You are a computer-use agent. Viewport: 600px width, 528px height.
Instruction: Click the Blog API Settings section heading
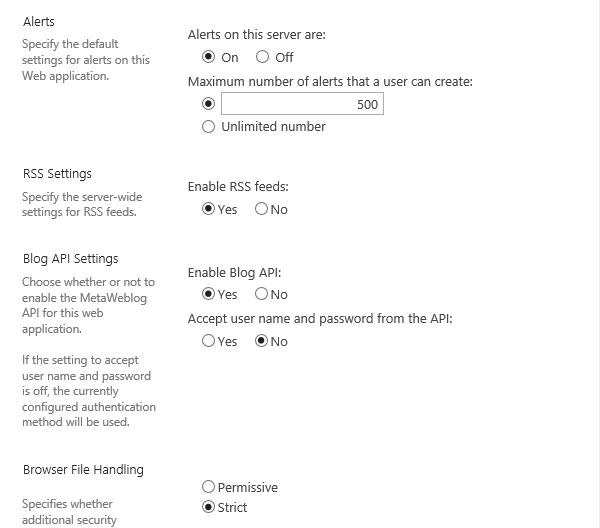[70, 259]
